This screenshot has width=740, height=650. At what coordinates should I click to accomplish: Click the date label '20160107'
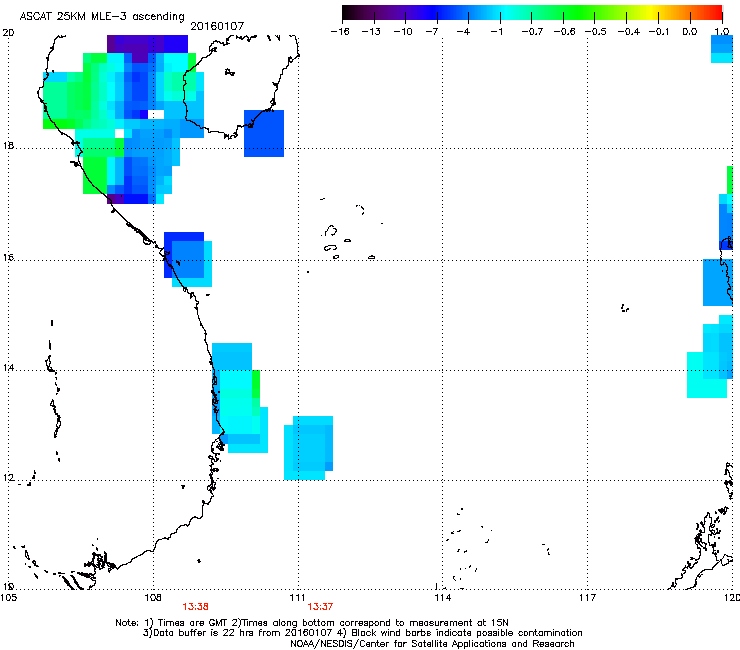217,26
